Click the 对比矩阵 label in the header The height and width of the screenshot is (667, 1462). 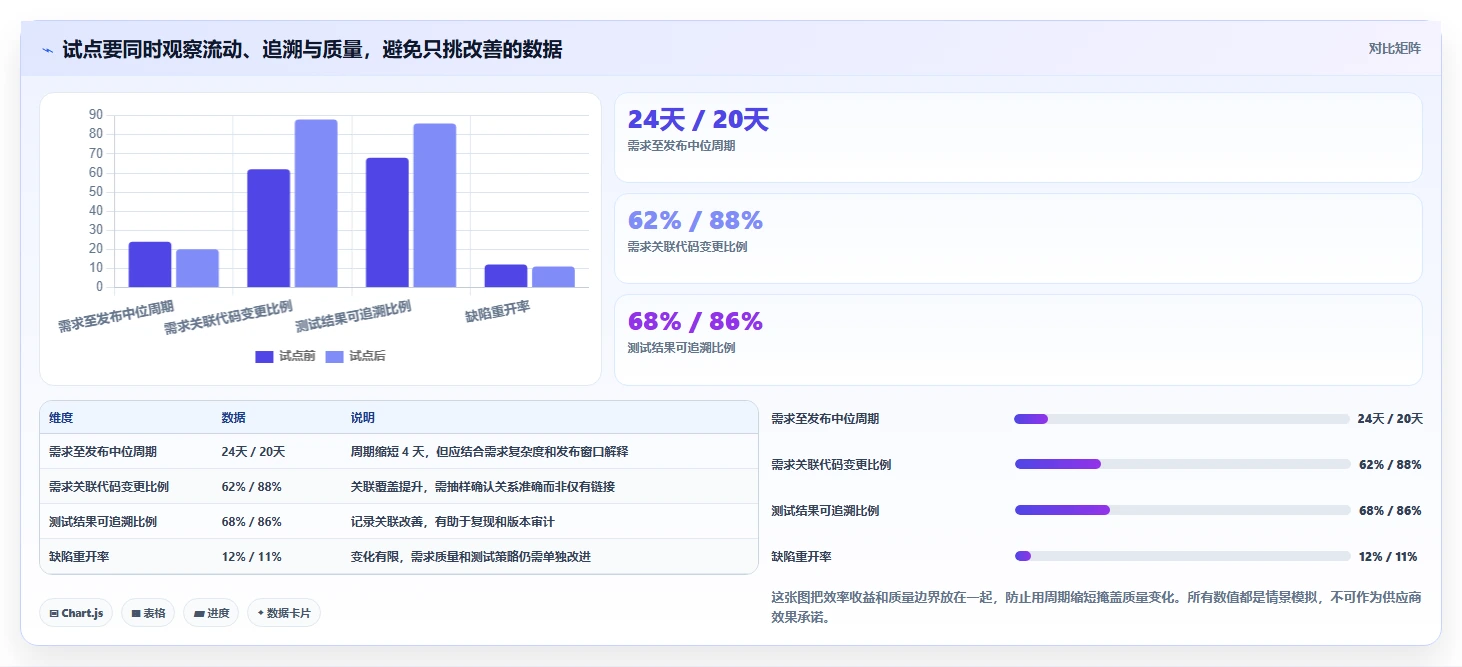click(1394, 48)
